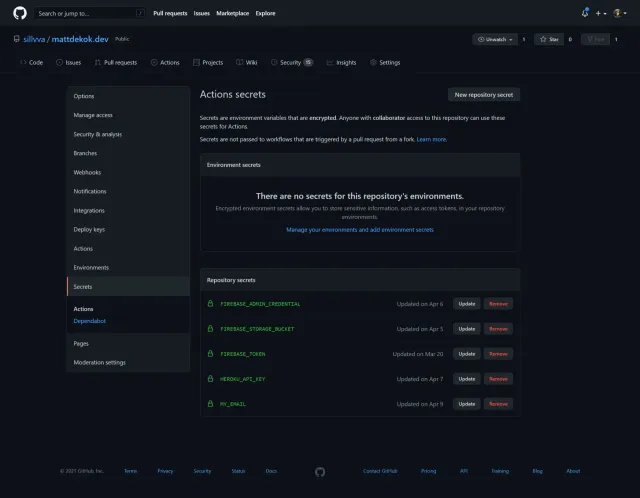Update the MY_EMAIL secret

(x=466, y=404)
